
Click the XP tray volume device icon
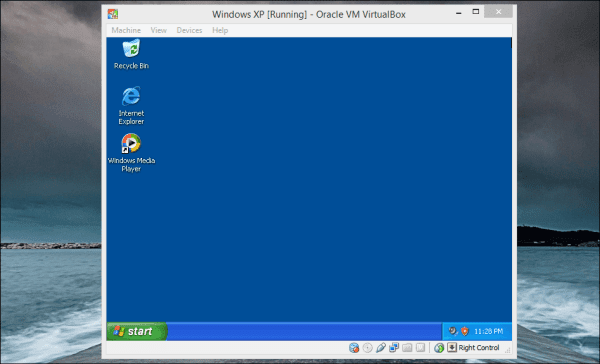pos(453,331)
